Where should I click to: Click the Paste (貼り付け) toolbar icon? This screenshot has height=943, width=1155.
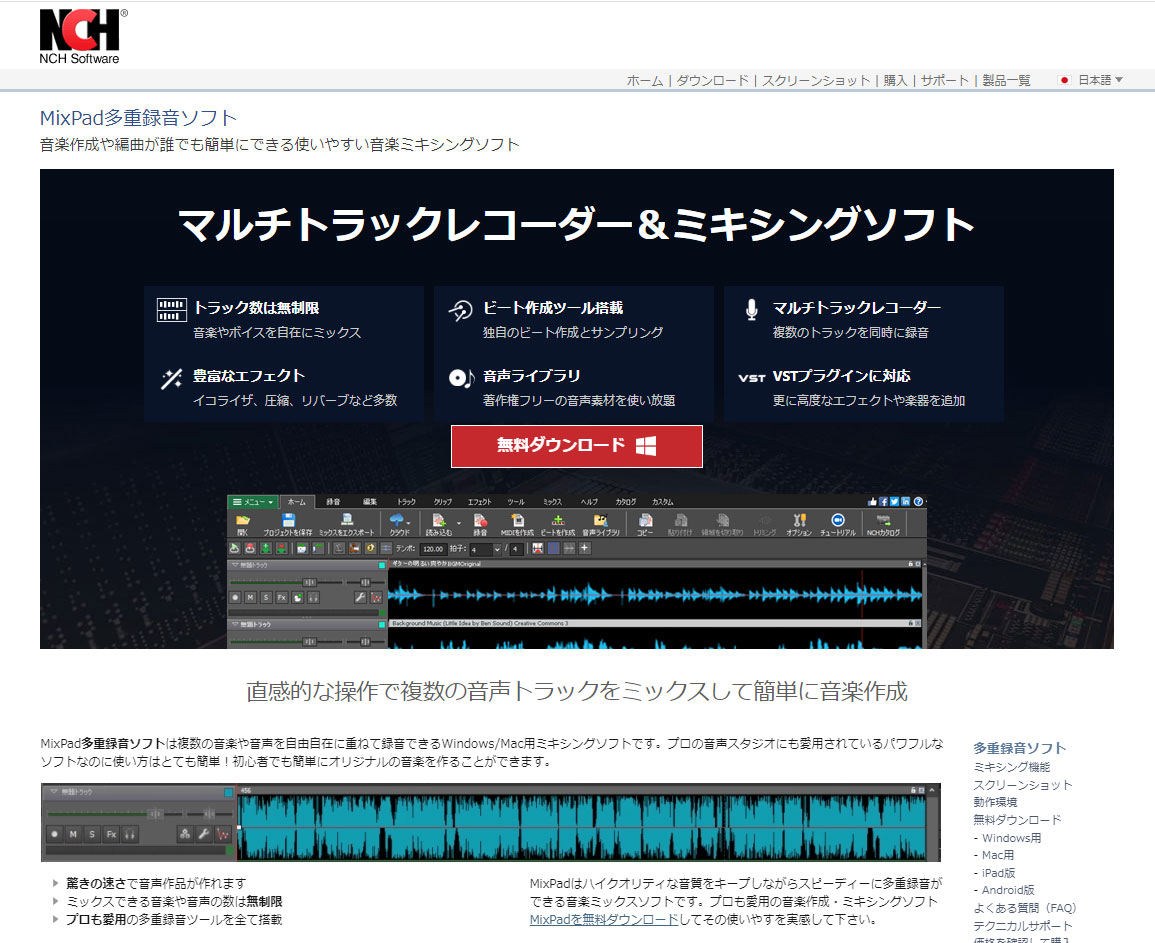click(x=681, y=520)
